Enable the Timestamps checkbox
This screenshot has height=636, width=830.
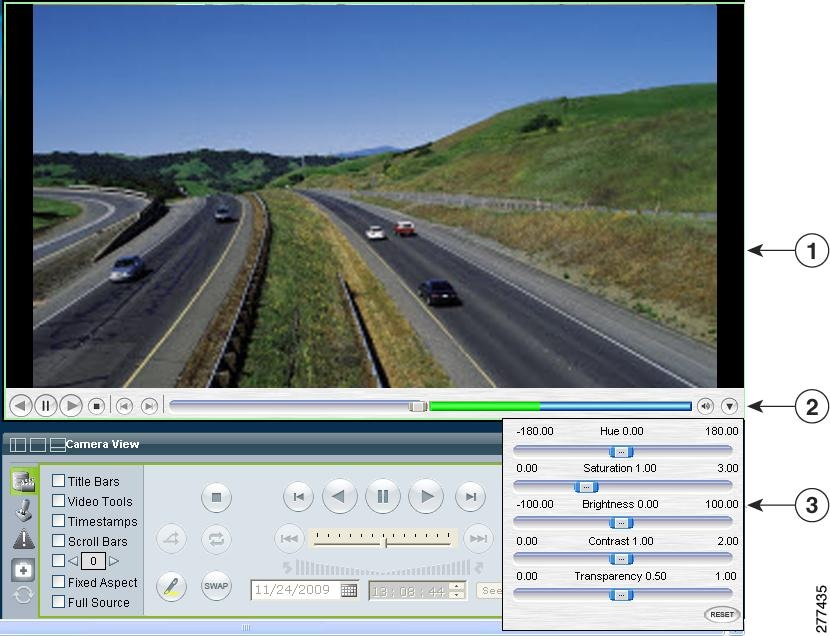[x=58, y=521]
